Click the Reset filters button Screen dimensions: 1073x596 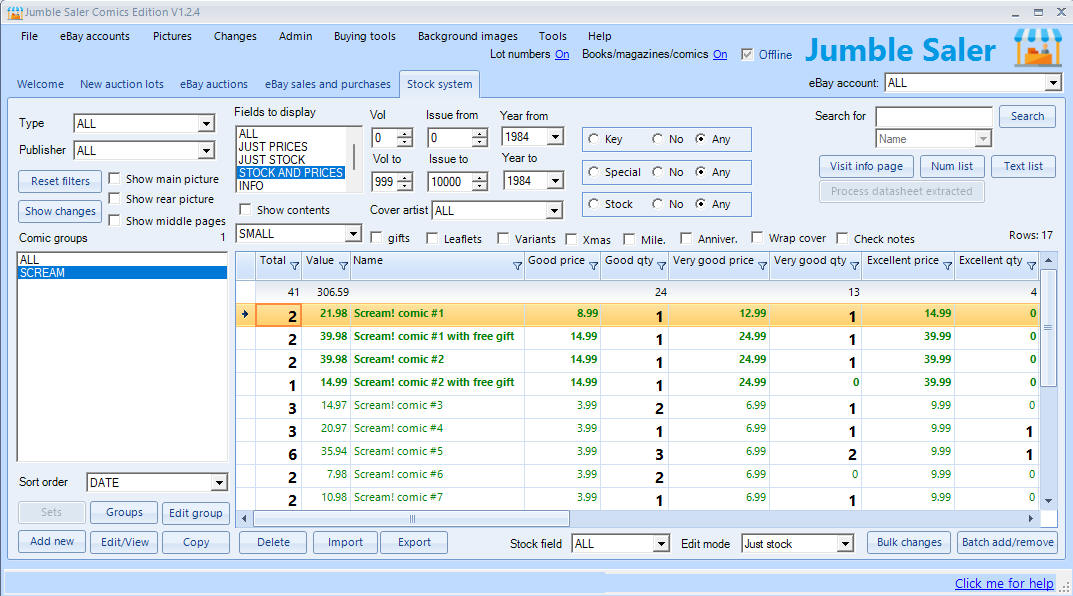tap(60, 181)
